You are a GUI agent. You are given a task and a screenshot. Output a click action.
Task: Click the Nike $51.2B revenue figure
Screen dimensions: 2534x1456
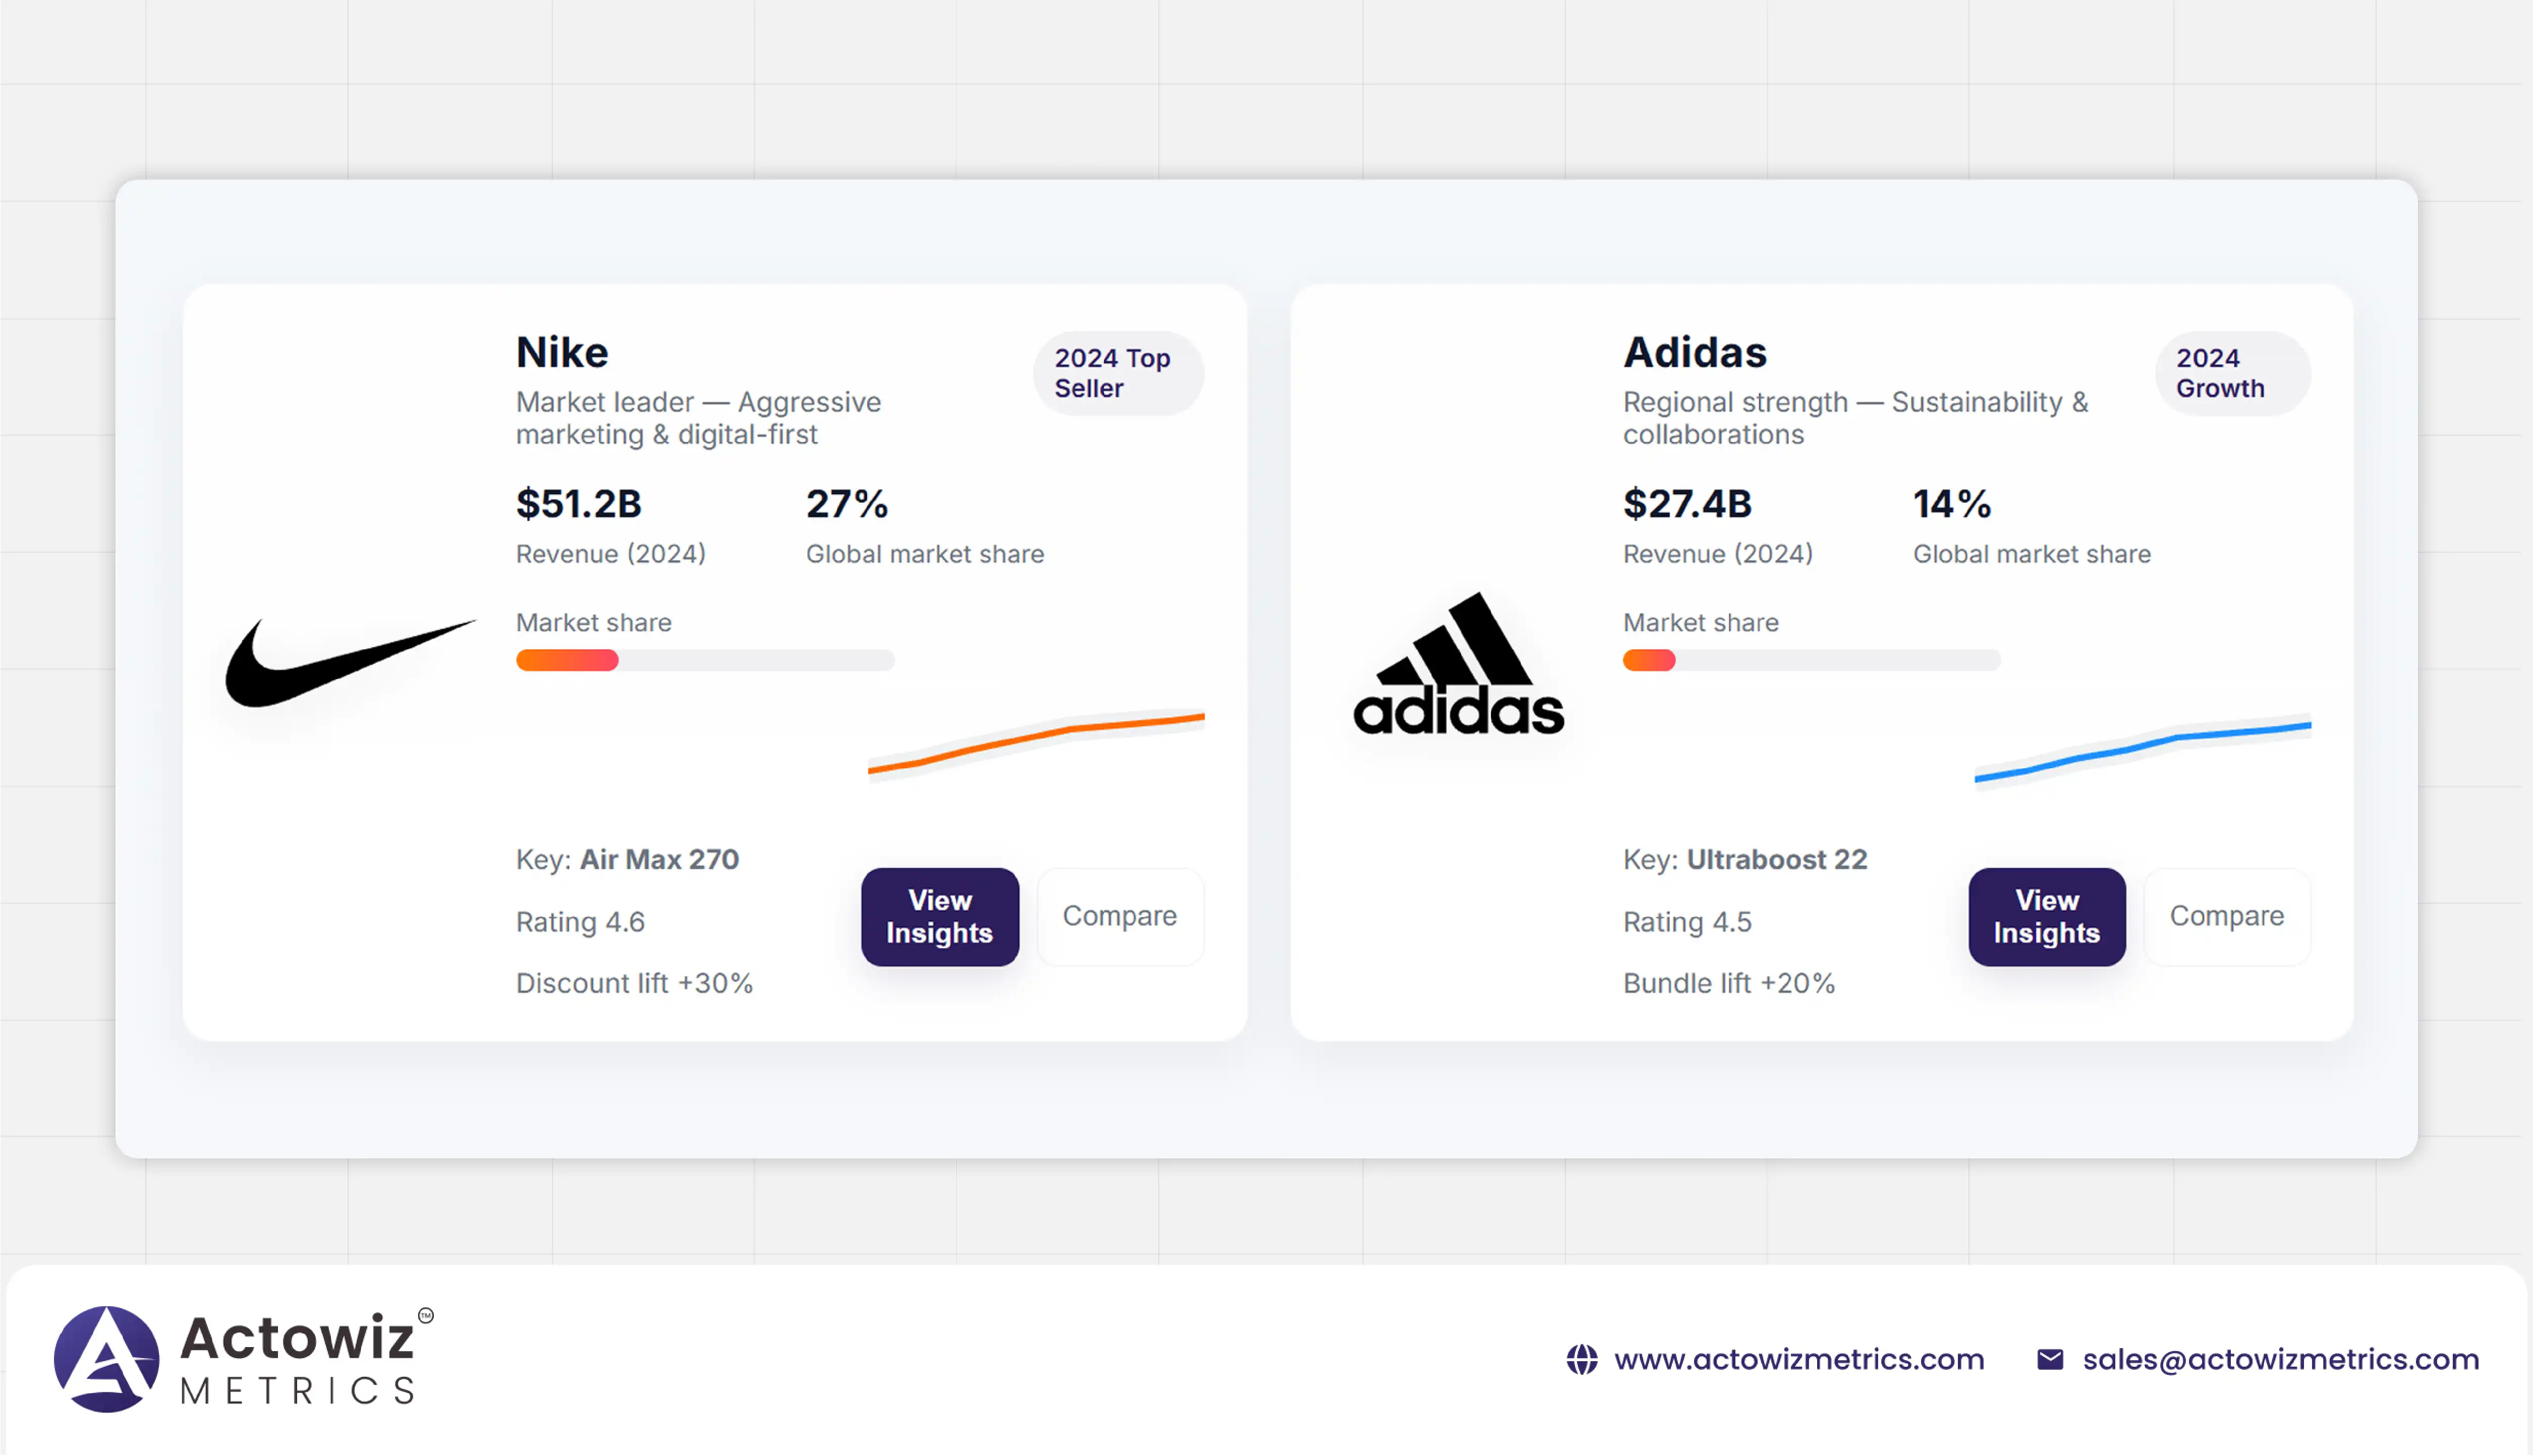pos(578,504)
